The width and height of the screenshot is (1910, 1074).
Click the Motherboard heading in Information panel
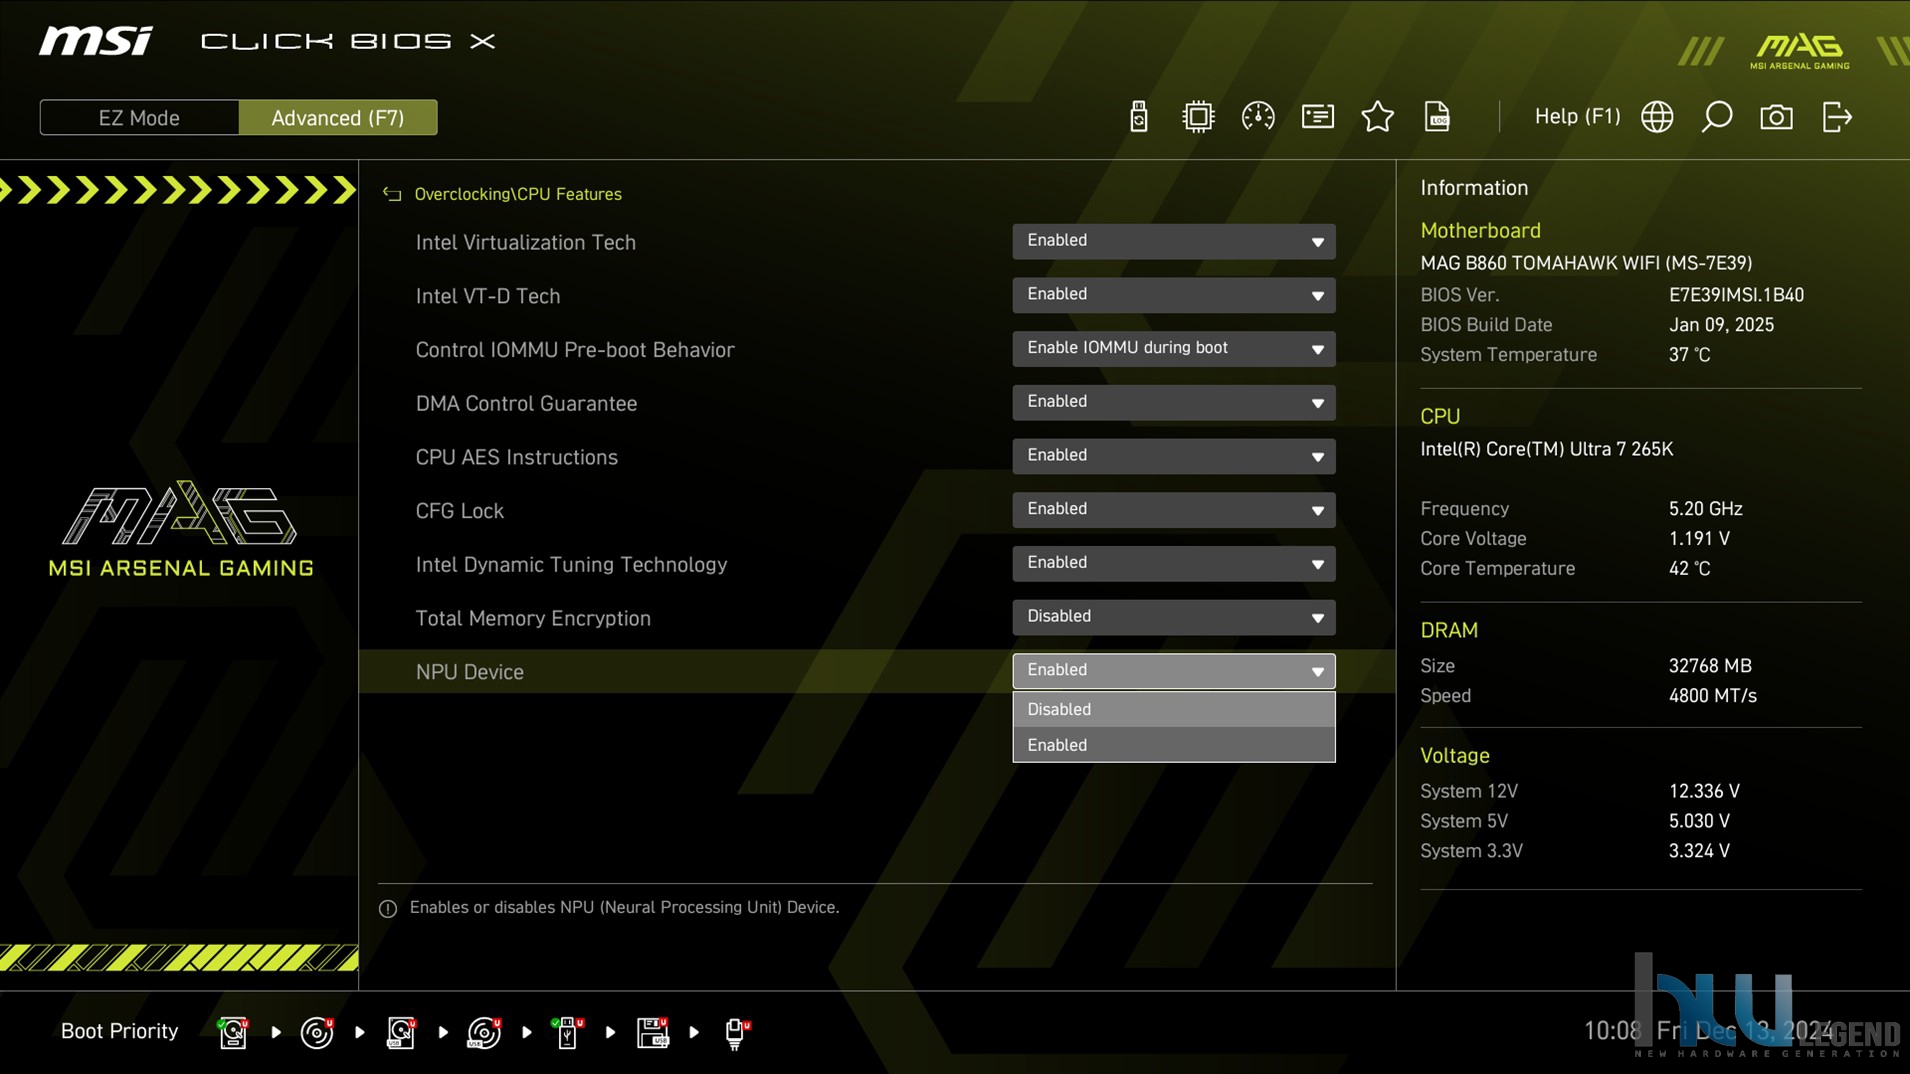(x=1480, y=231)
